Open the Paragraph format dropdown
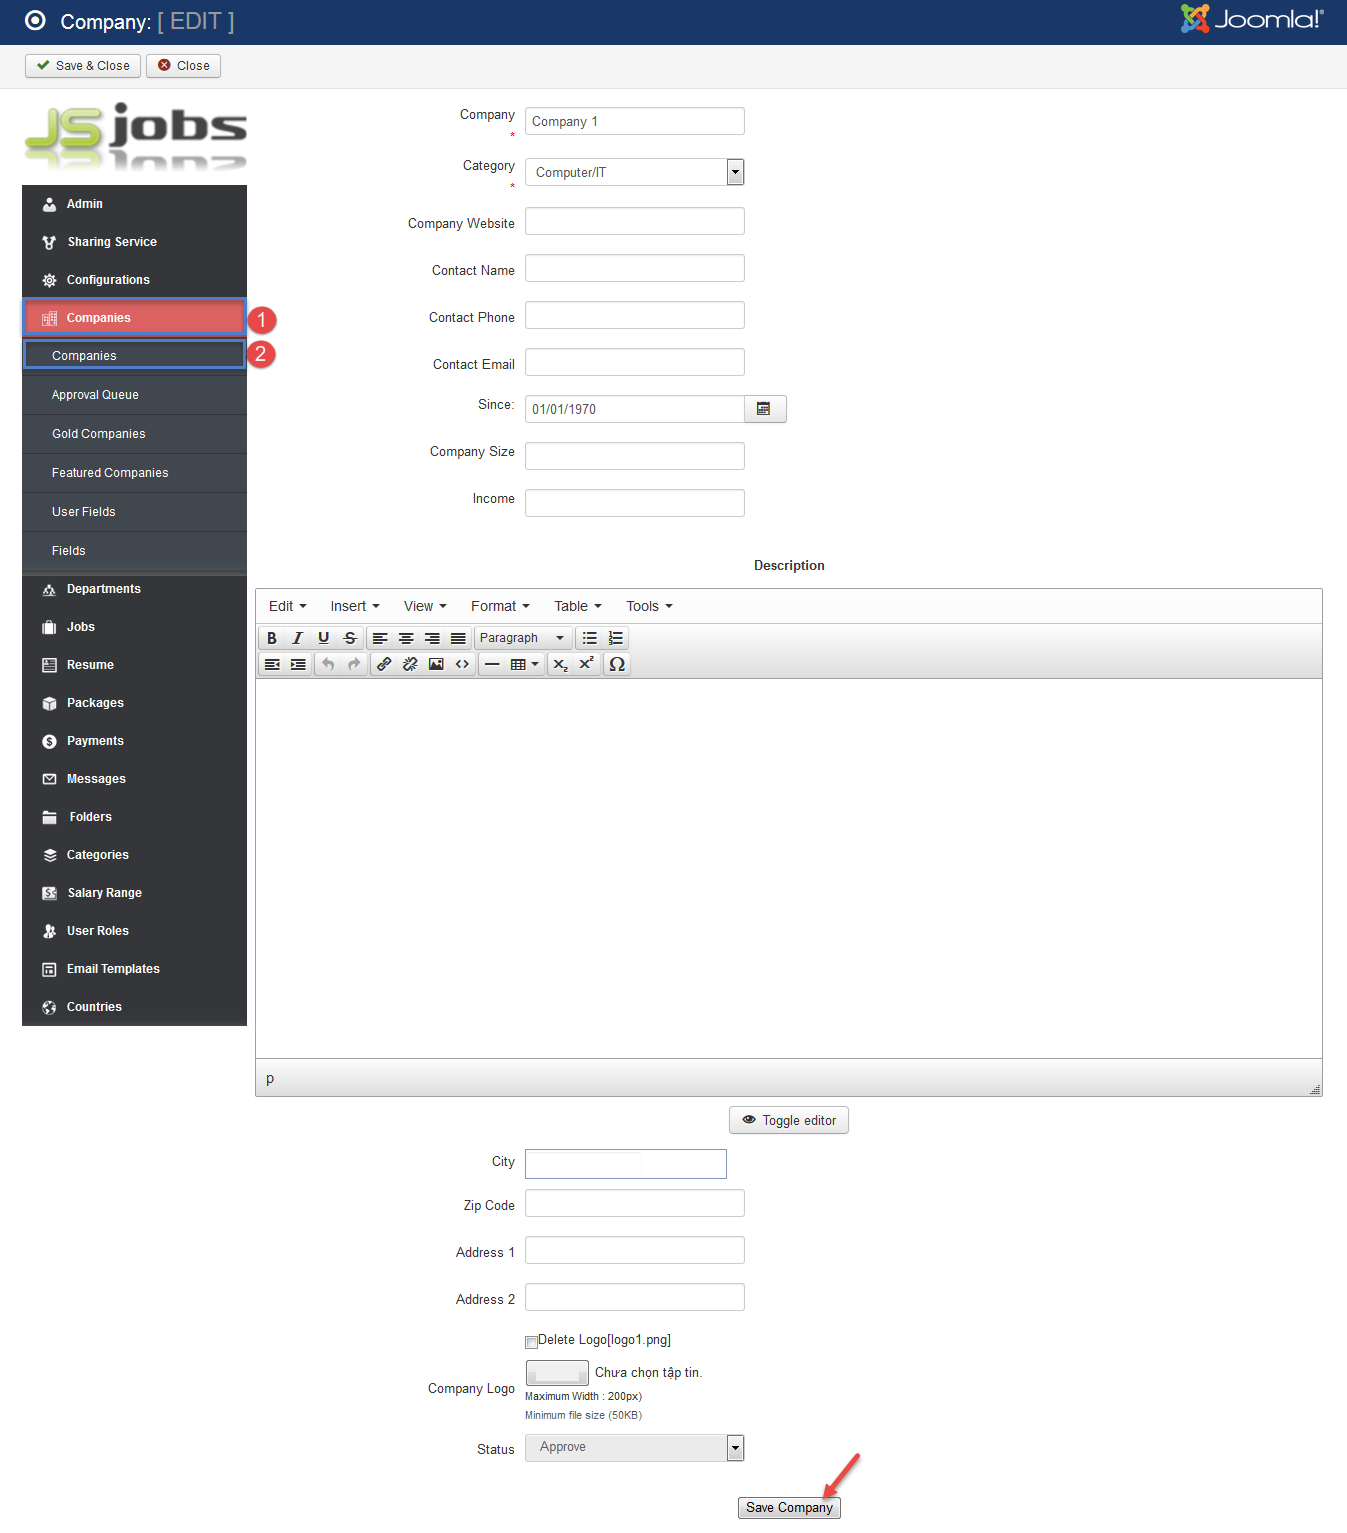 click(x=523, y=638)
